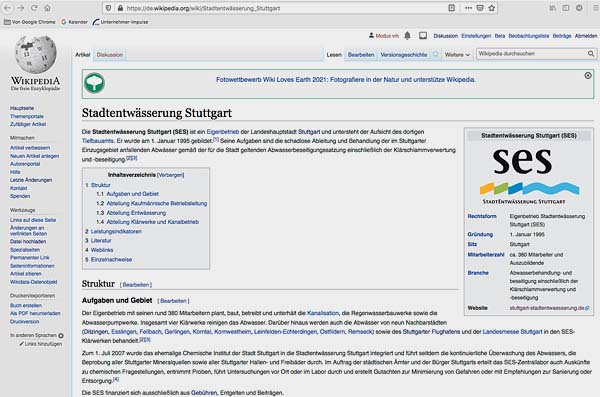Click the browser forward arrow
This screenshot has width=600, height=397.
(21, 8)
